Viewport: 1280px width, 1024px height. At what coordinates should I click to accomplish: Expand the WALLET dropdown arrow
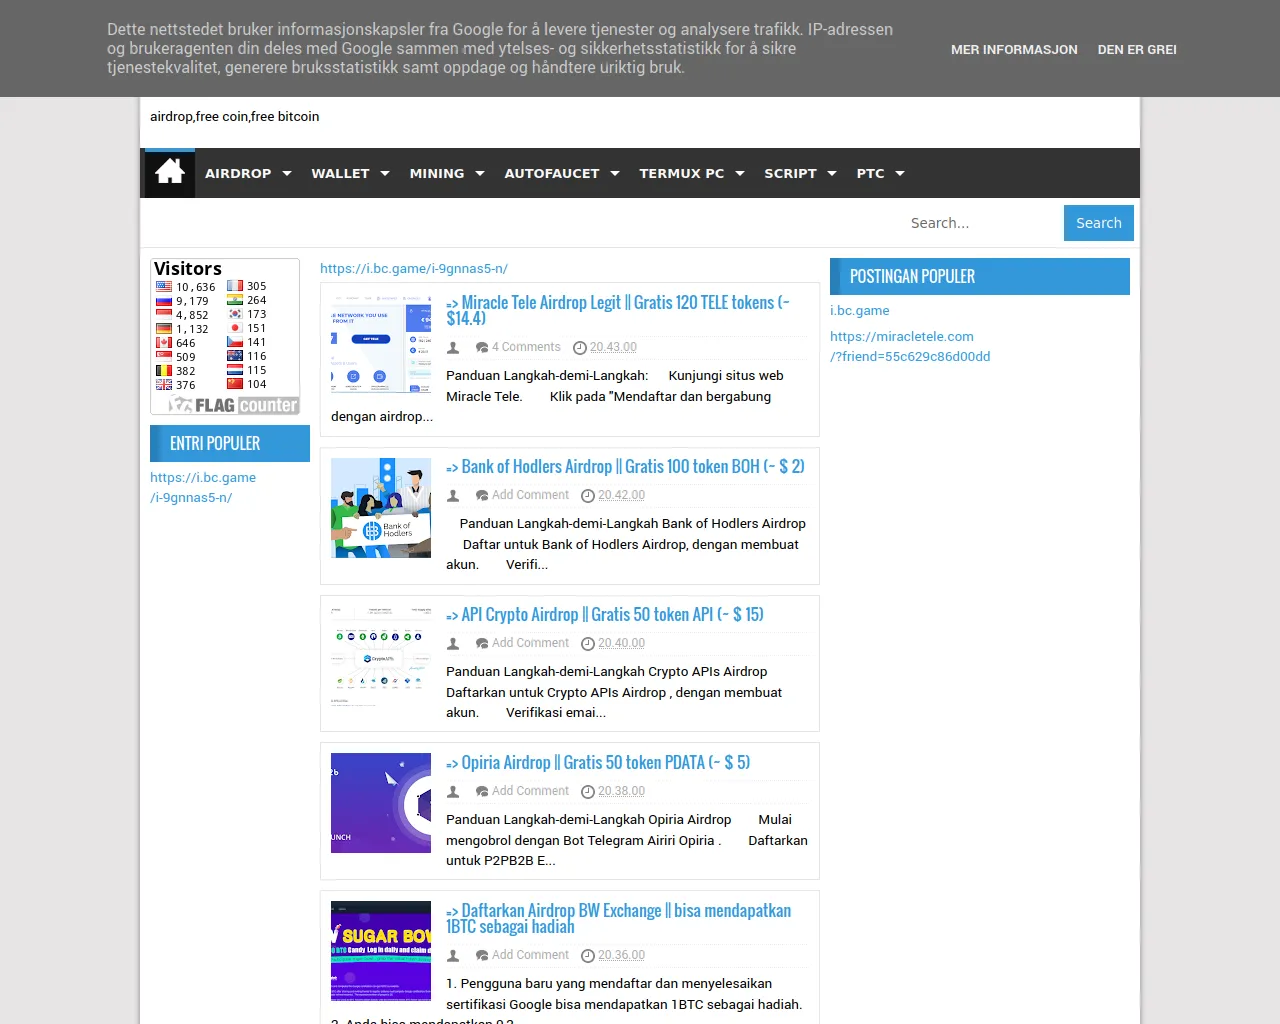point(385,174)
